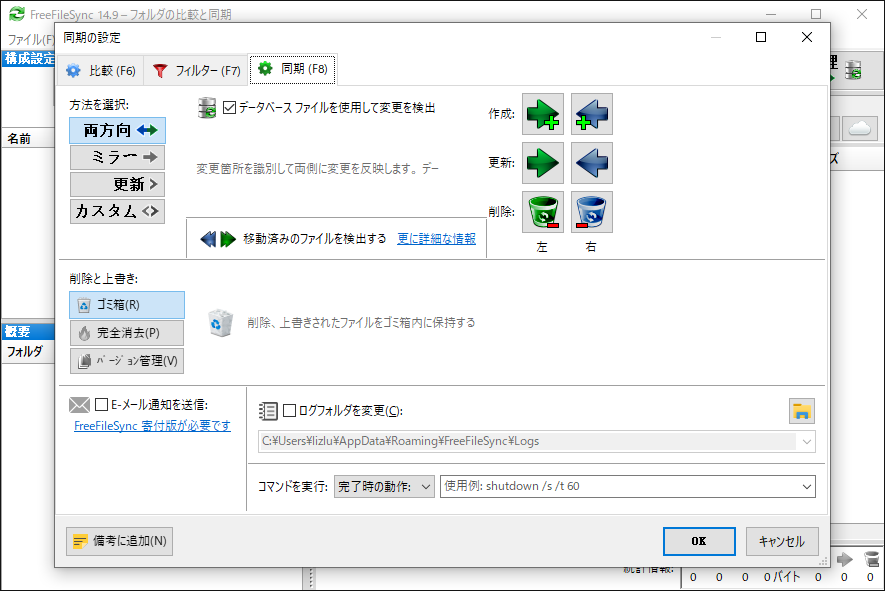885x591 pixels.
Task: Open FreeFileSync 寄付版が必要です link
Action: click(152, 426)
